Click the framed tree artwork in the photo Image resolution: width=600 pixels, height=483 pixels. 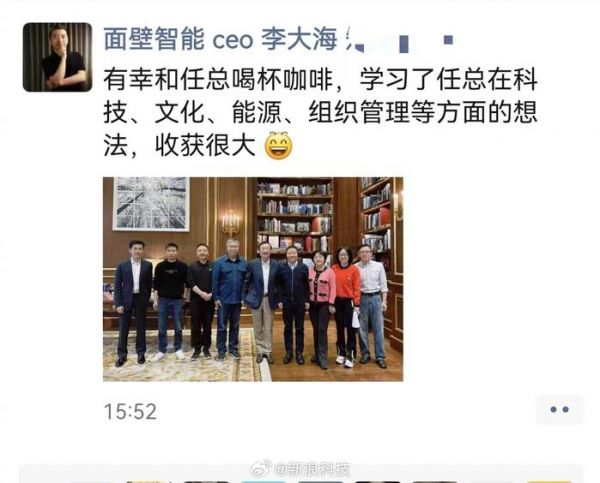tap(152, 203)
